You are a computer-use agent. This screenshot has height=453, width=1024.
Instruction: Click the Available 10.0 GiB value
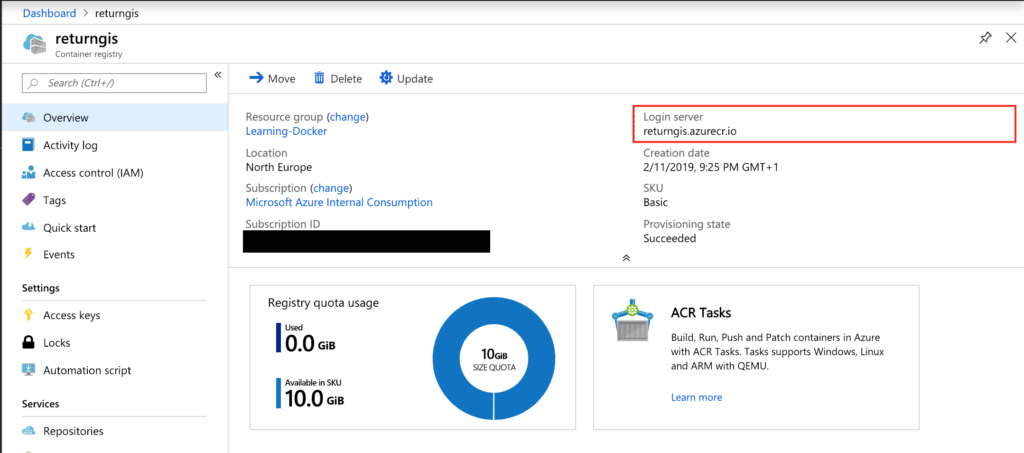pos(315,399)
